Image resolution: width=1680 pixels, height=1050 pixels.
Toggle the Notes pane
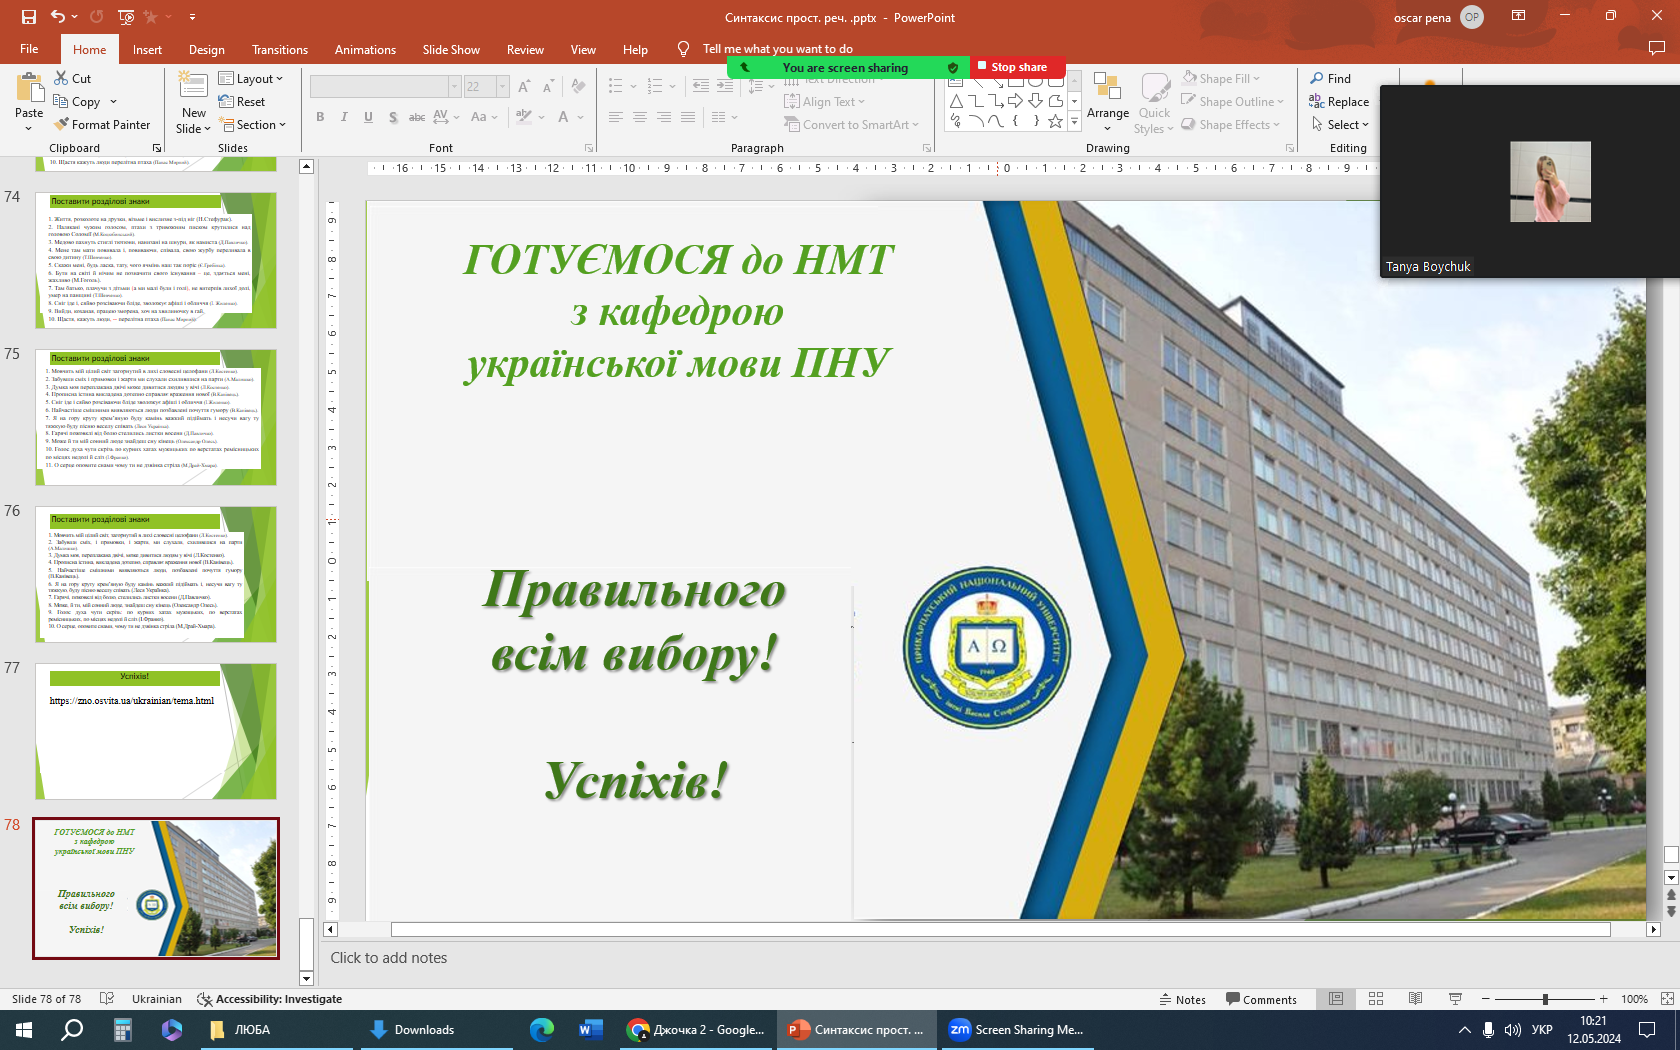click(x=1182, y=999)
